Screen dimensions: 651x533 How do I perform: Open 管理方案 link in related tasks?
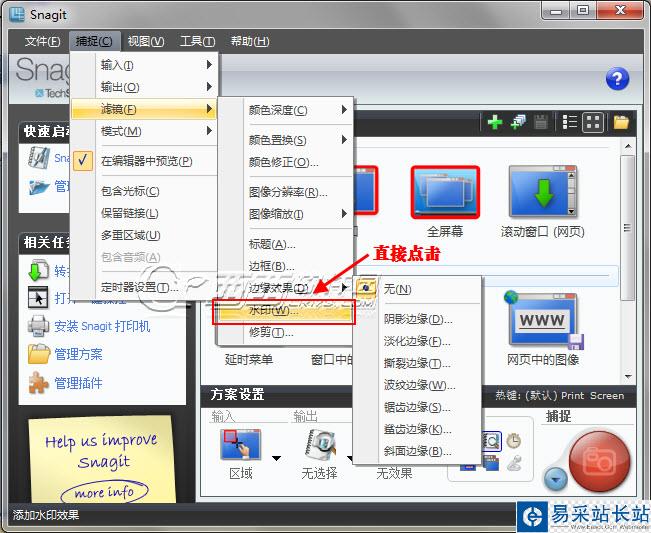(x=78, y=354)
